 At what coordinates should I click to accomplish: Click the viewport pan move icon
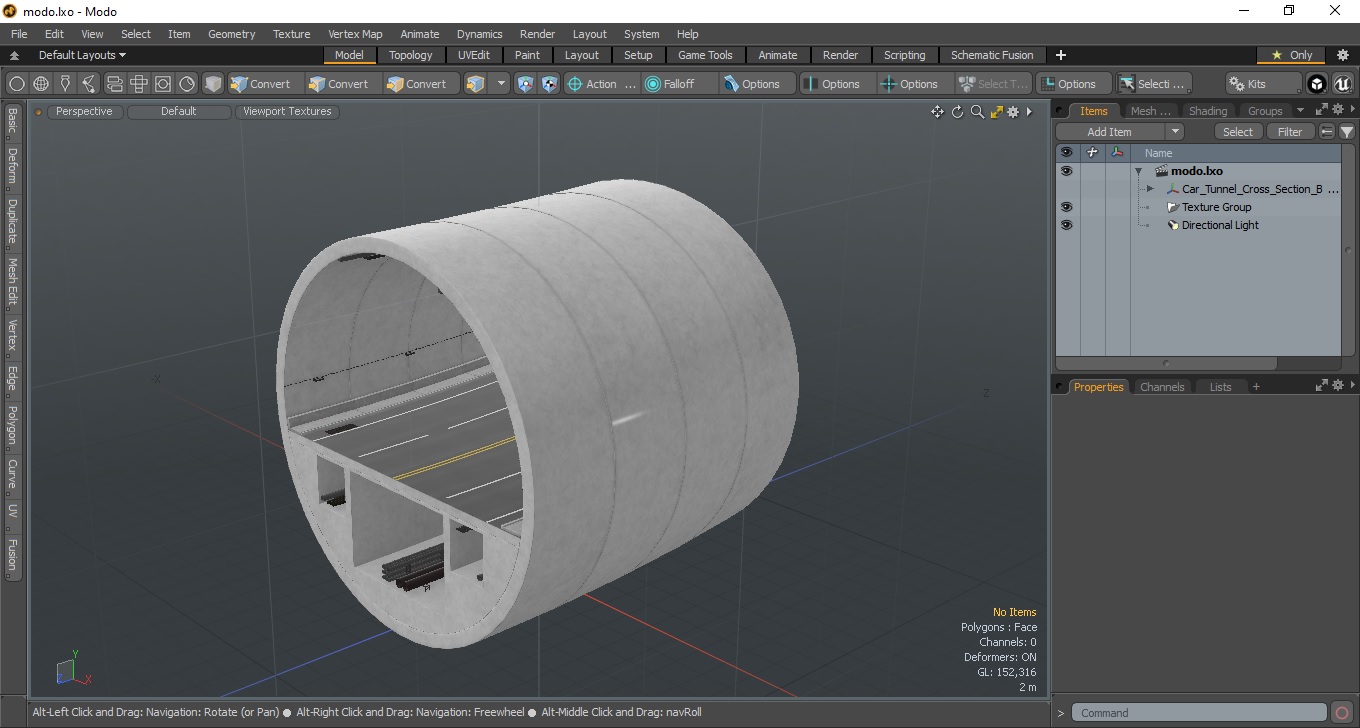937,112
